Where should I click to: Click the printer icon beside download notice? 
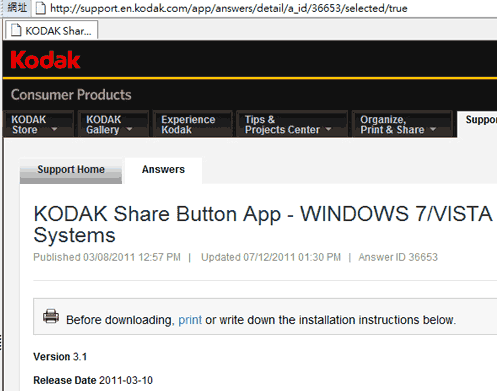(51, 316)
